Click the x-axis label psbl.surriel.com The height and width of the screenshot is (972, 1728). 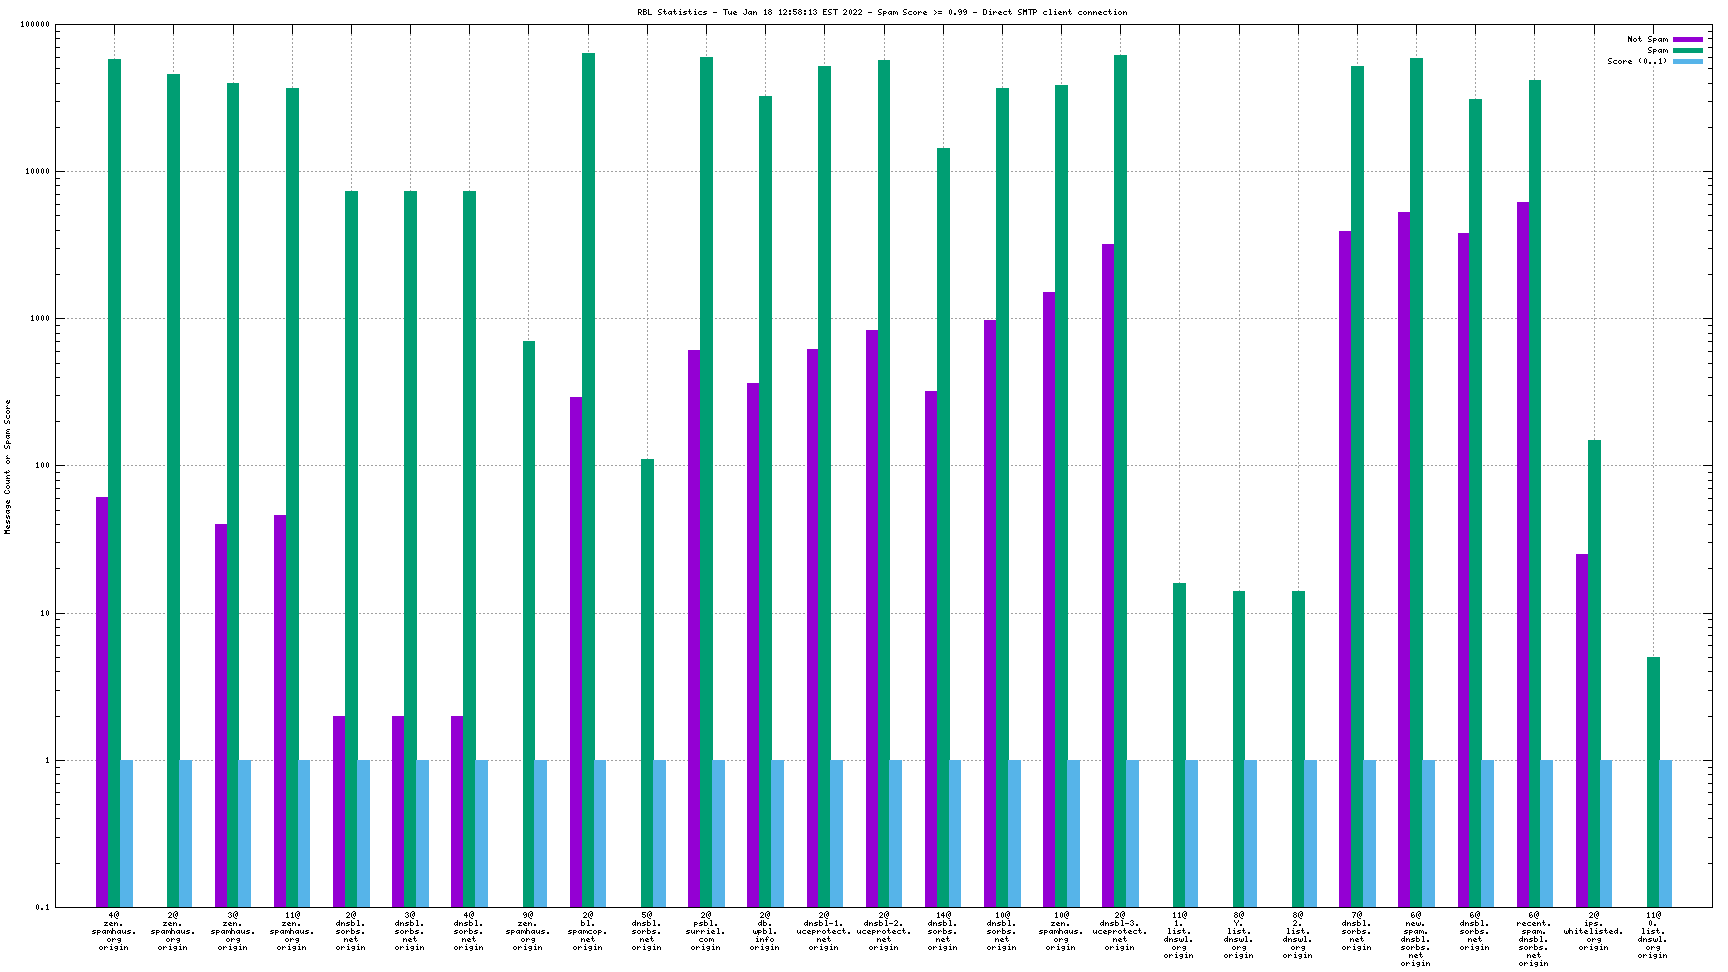[x=706, y=931]
